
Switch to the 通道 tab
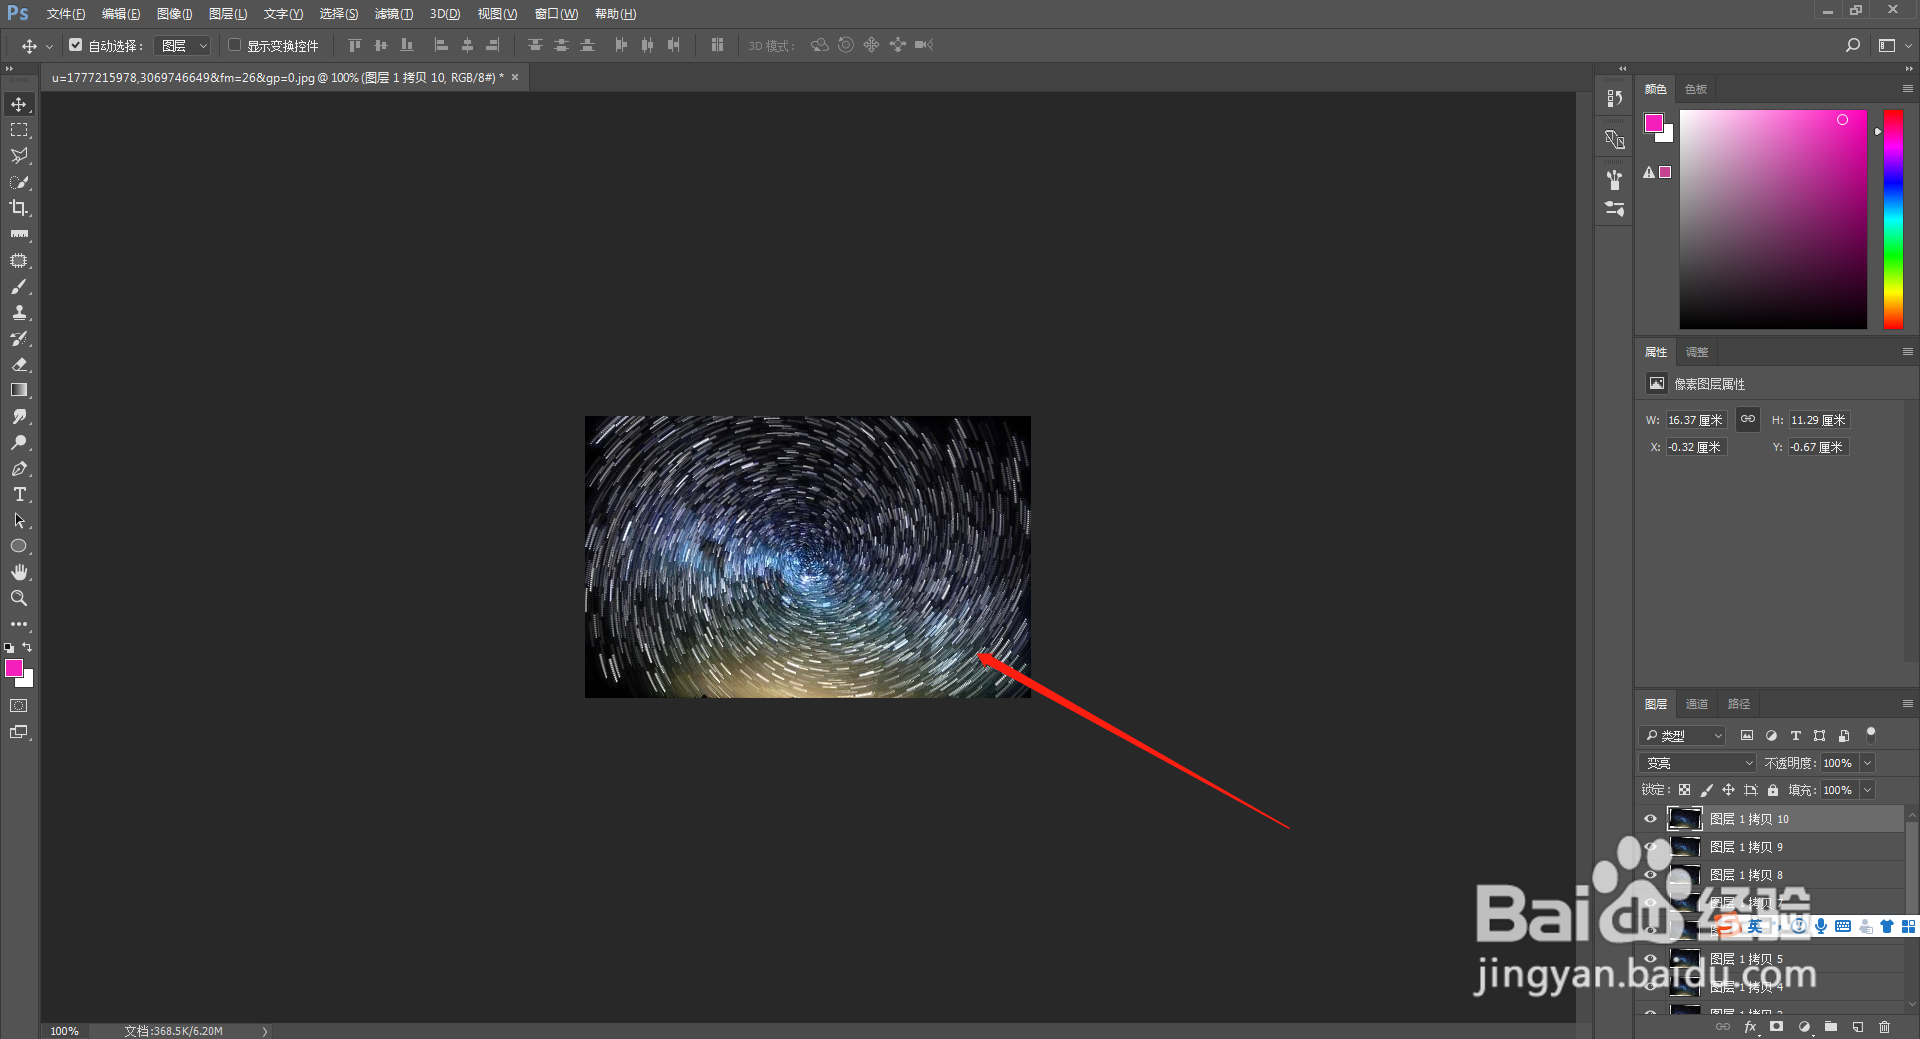[1697, 704]
